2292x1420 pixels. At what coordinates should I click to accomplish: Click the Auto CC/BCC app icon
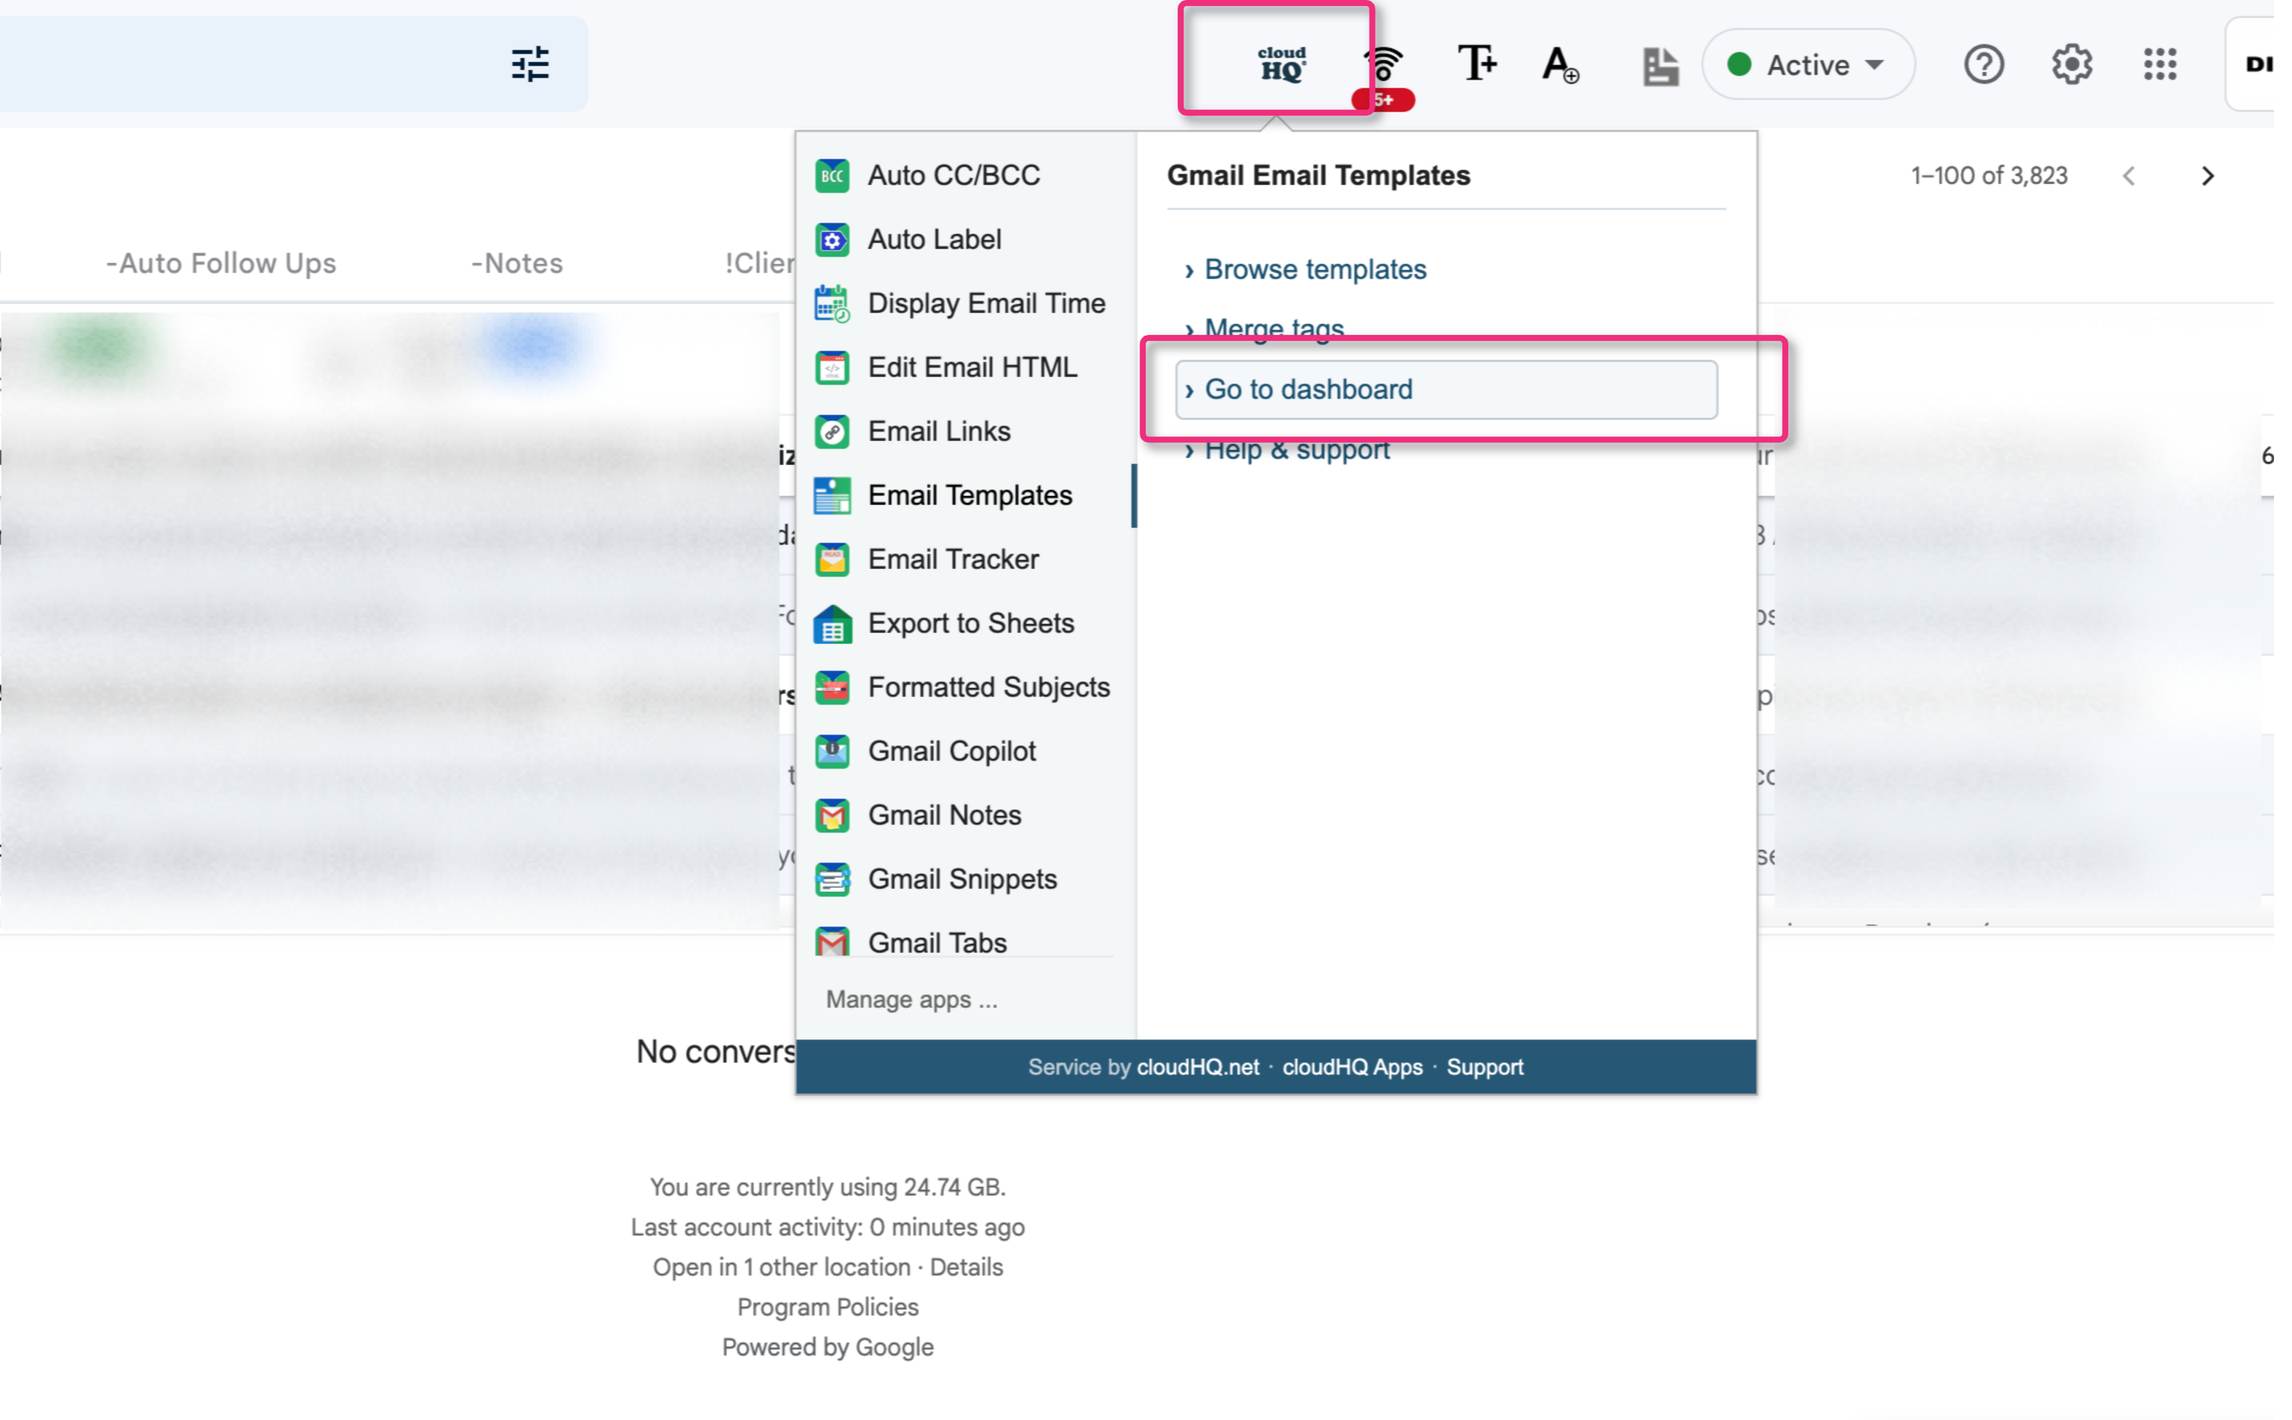click(x=832, y=175)
